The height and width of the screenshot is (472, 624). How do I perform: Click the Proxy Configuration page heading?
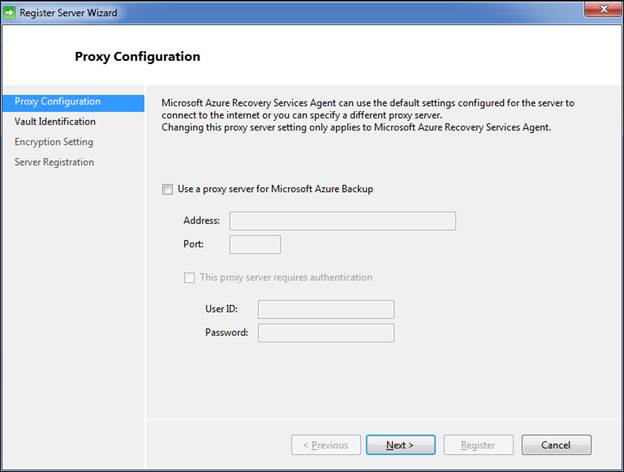(x=137, y=57)
